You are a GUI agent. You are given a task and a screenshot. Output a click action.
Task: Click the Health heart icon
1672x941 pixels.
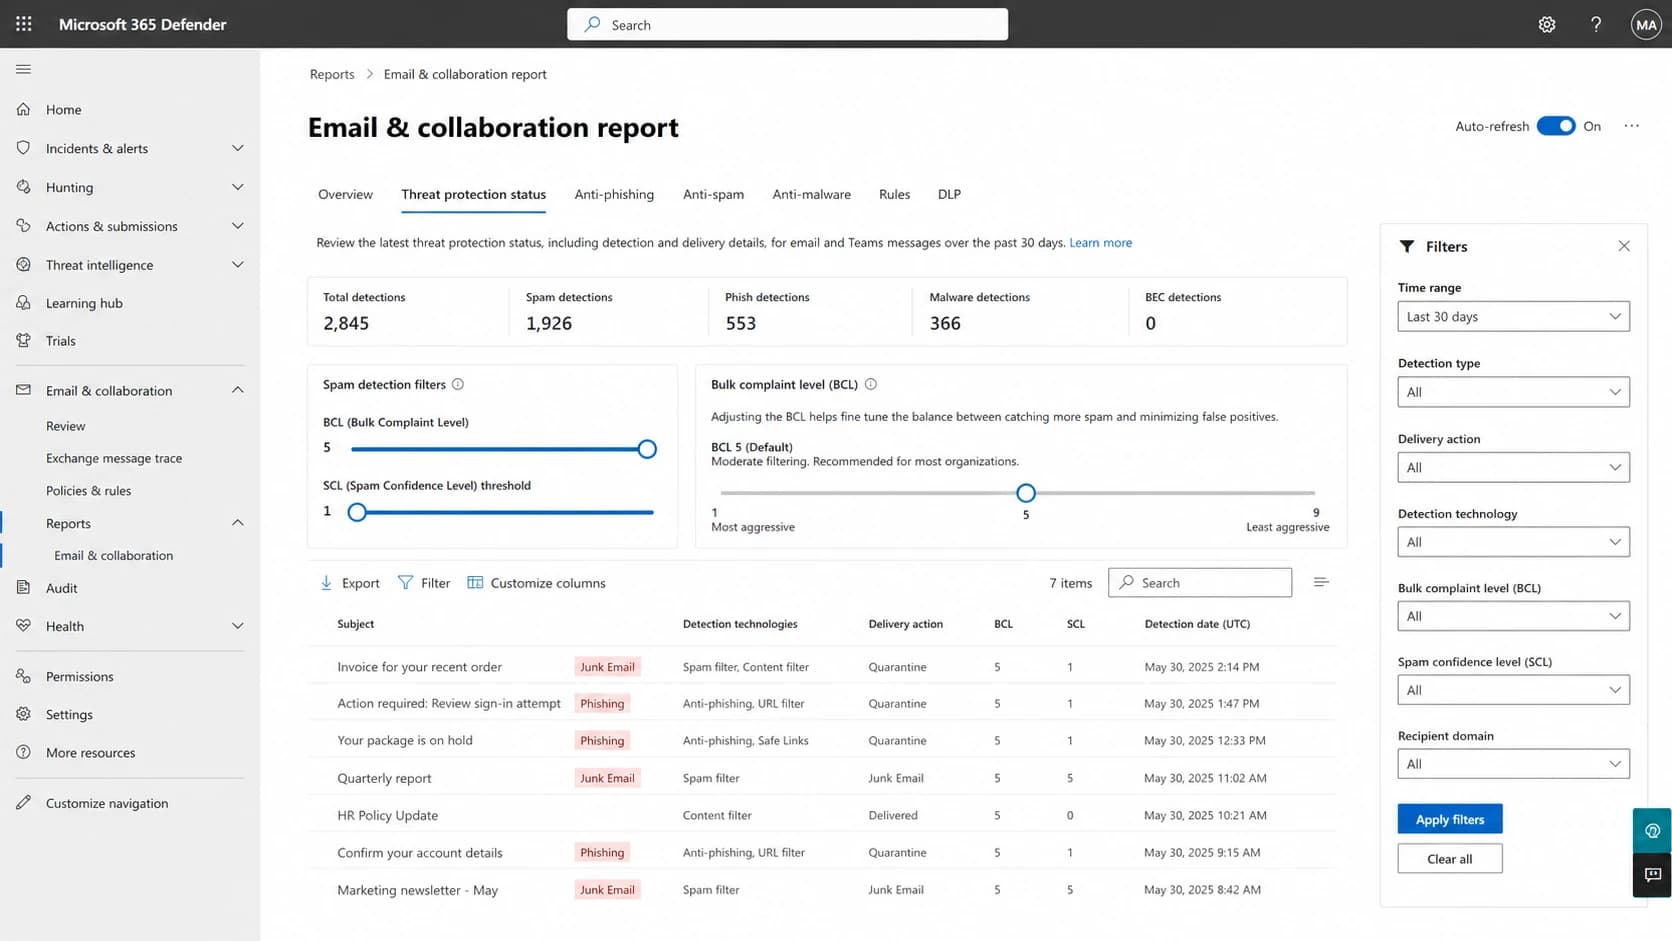(24, 626)
